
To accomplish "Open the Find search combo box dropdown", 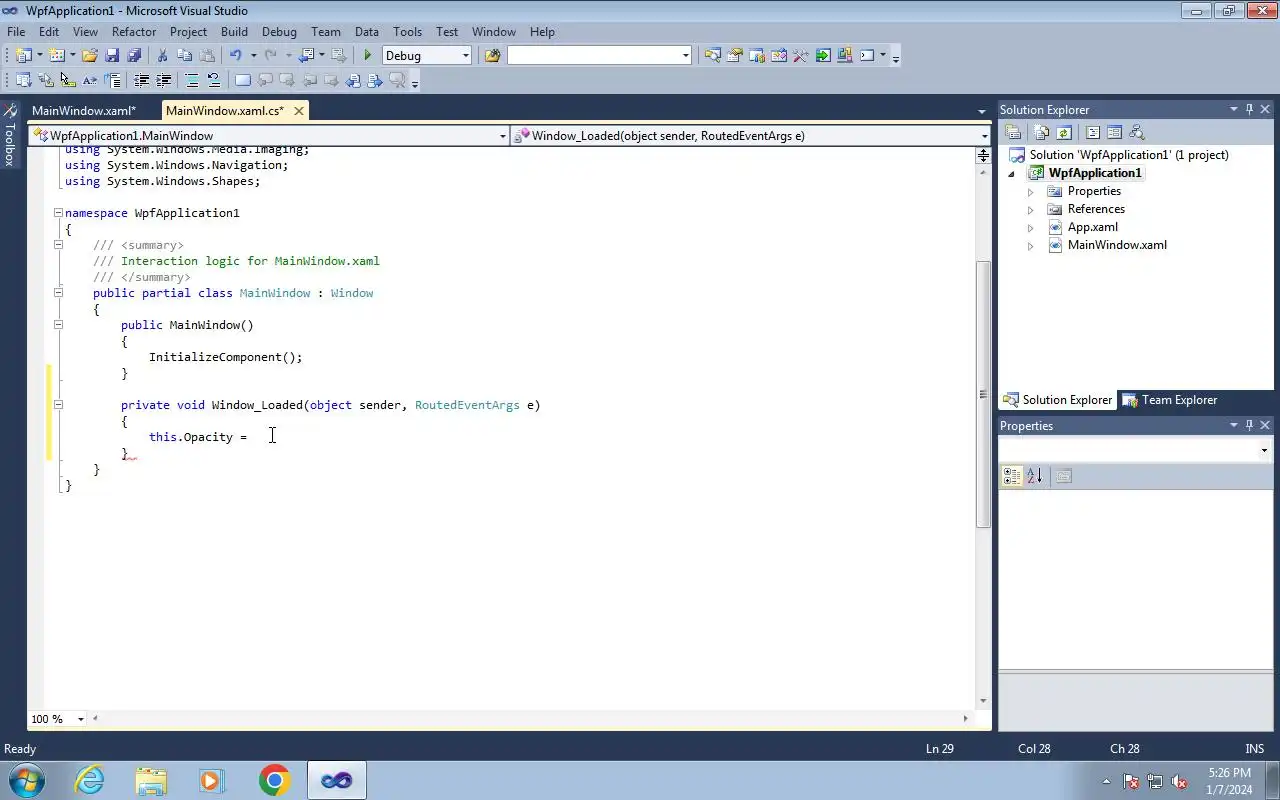I will [x=686, y=56].
